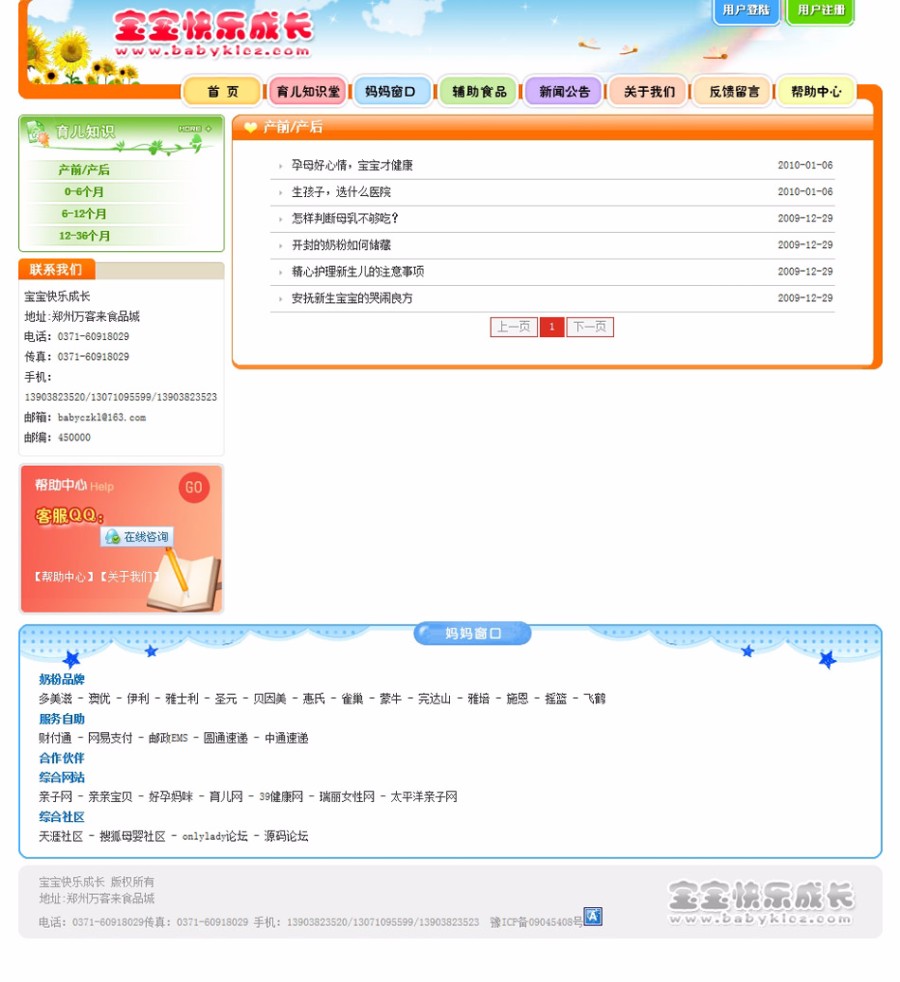The width and height of the screenshot is (900, 982).
Task: Open the 用户登陆 login button
Action: click(x=746, y=11)
